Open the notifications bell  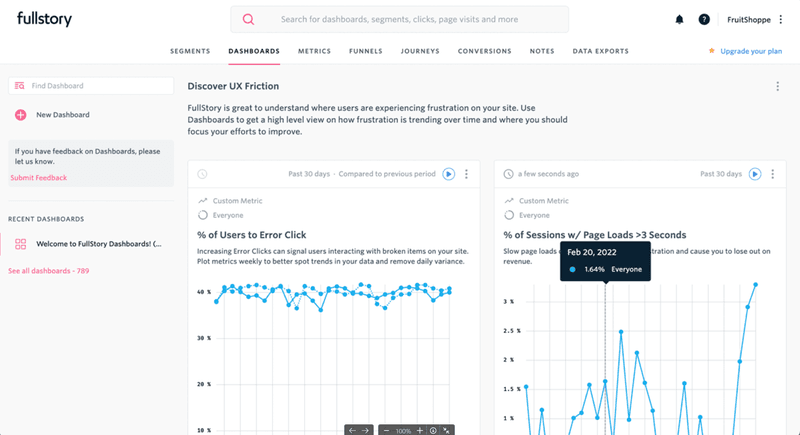679,19
